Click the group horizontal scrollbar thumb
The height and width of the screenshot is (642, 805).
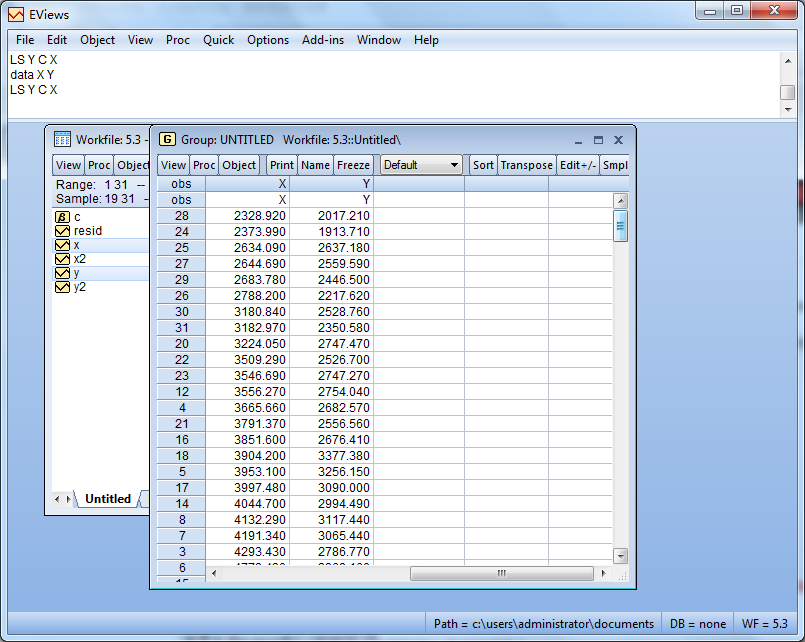pyautogui.click(x=502, y=574)
